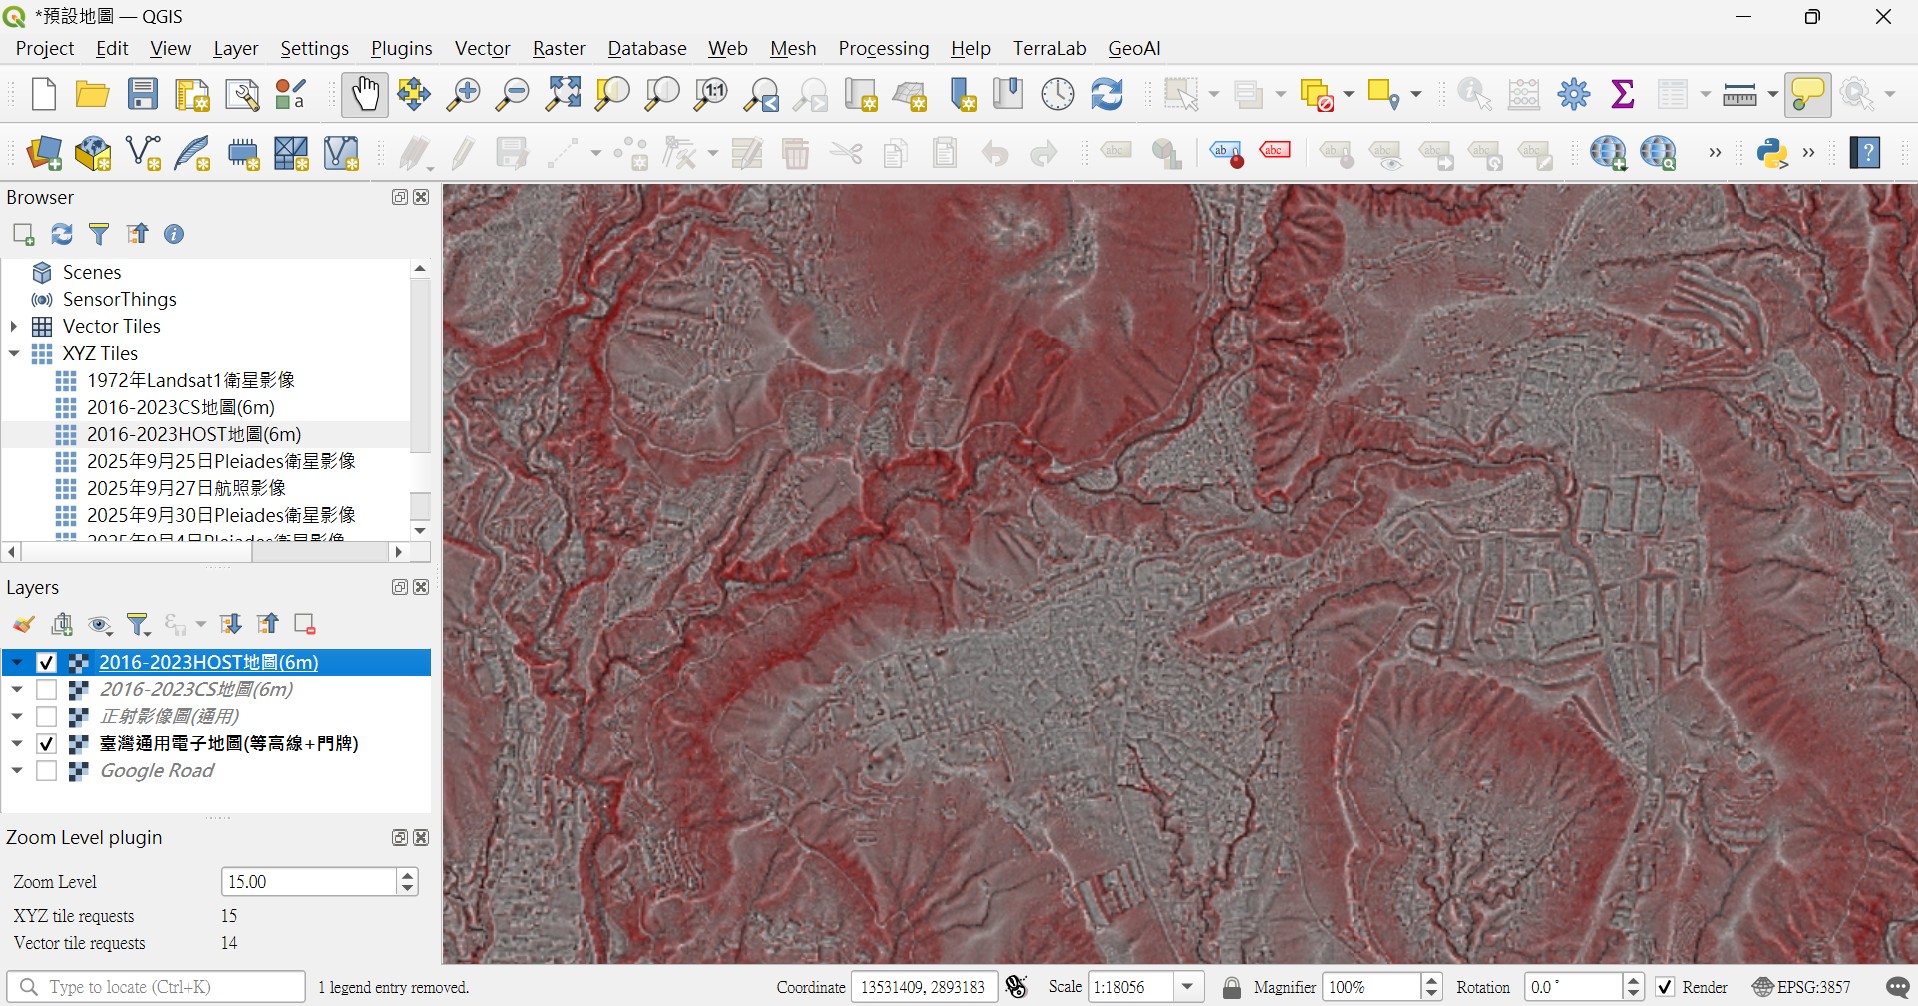Viewport: 1918px width, 1006px height.
Task: Click the Browser panel vertical scrollbar
Action: click(420, 400)
